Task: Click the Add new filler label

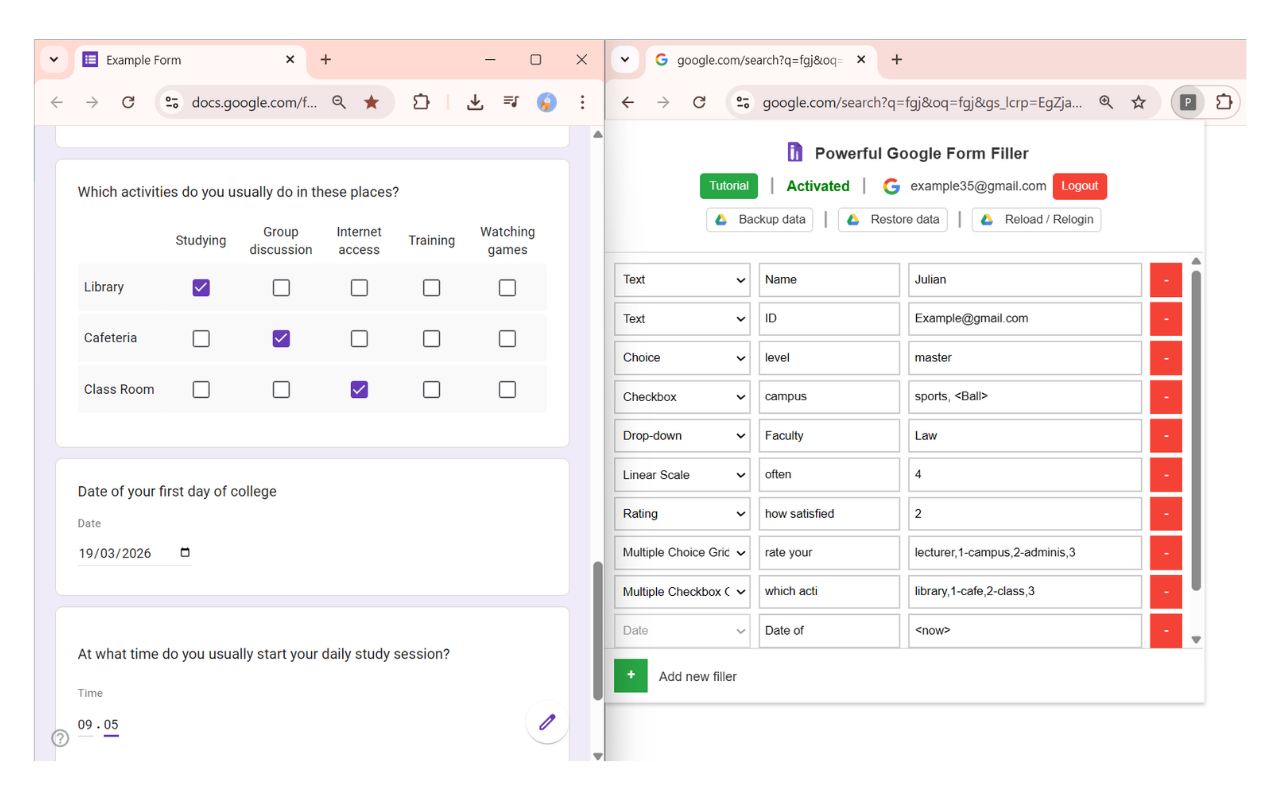Action: pyautogui.click(x=698, y=677)
